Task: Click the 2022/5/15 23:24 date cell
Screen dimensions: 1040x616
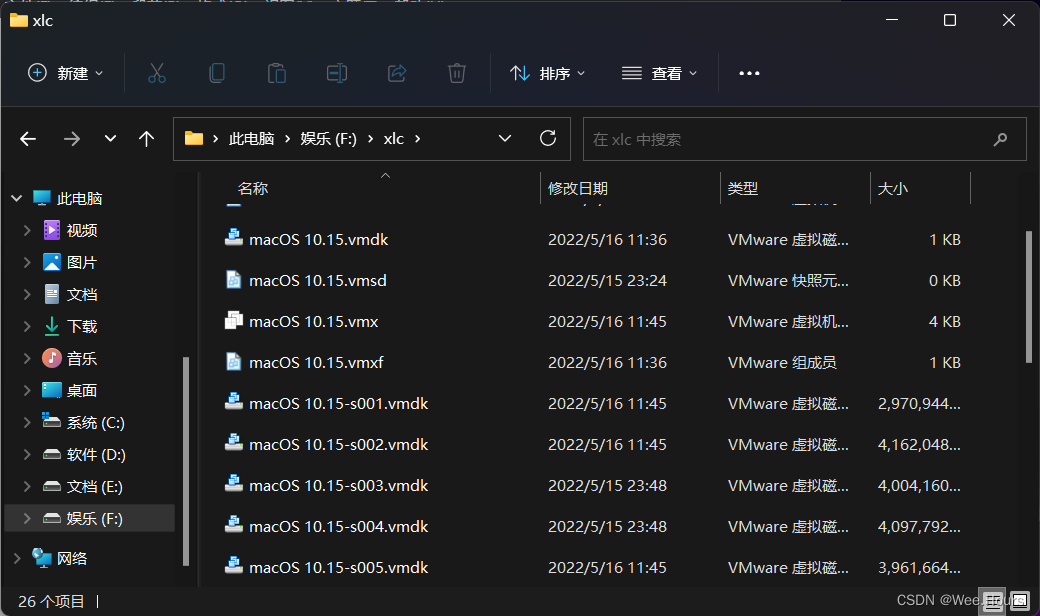Action: tap(607, 280)
